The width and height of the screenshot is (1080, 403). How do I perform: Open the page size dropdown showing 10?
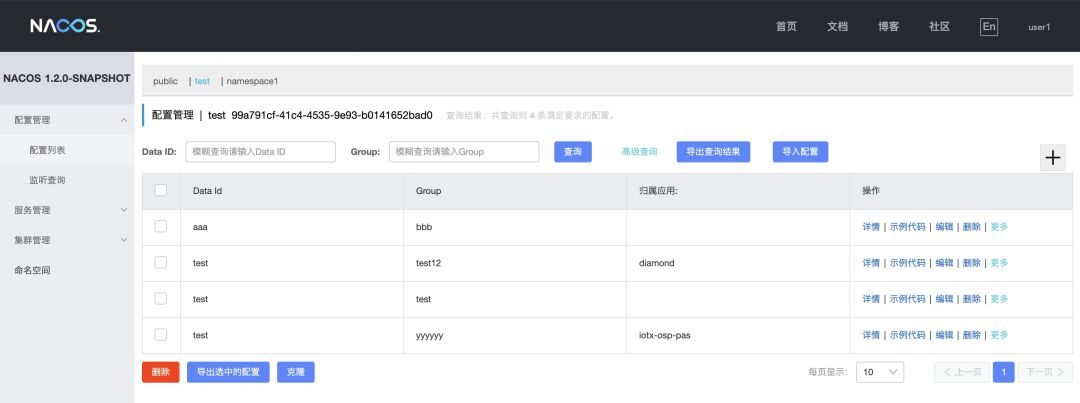pyautogui.click(x=880, y=372)
